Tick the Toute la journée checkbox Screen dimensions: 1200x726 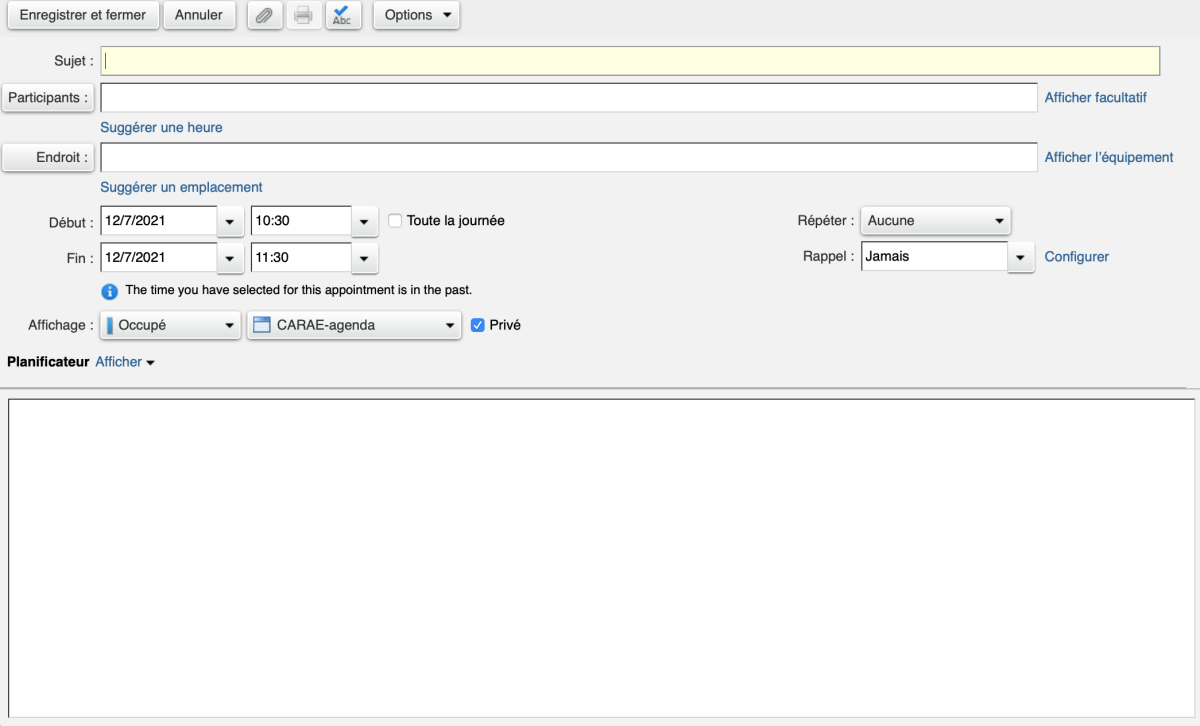395,221
